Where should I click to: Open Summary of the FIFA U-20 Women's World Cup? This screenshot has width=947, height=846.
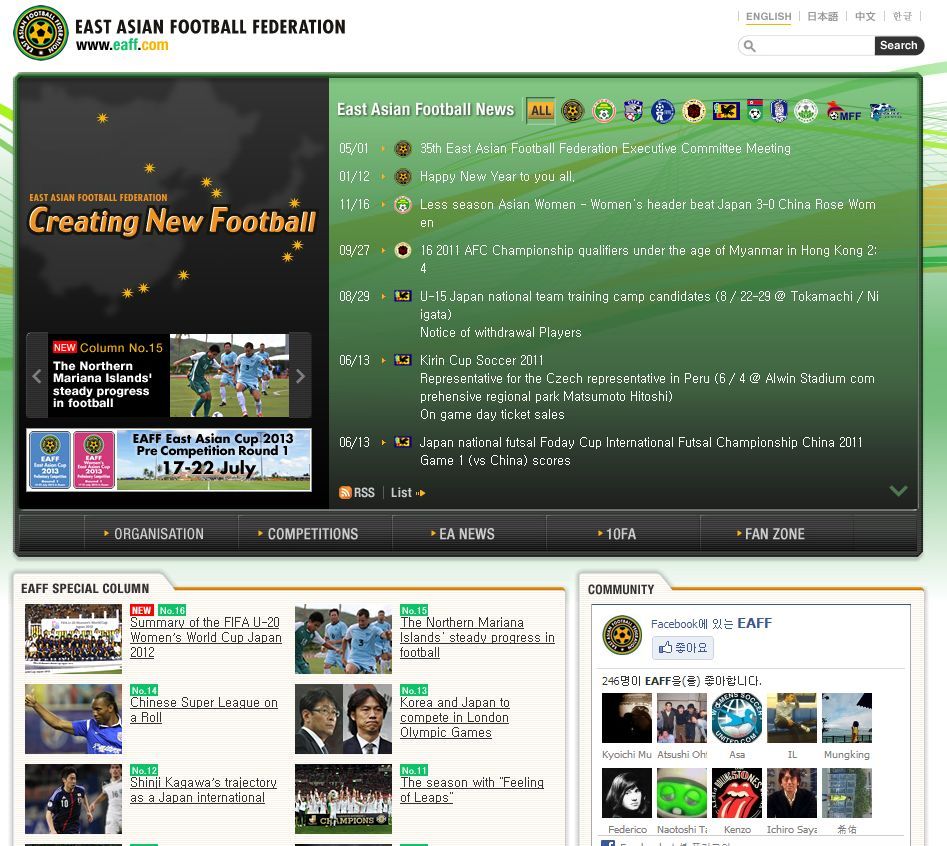click(206, 638)
